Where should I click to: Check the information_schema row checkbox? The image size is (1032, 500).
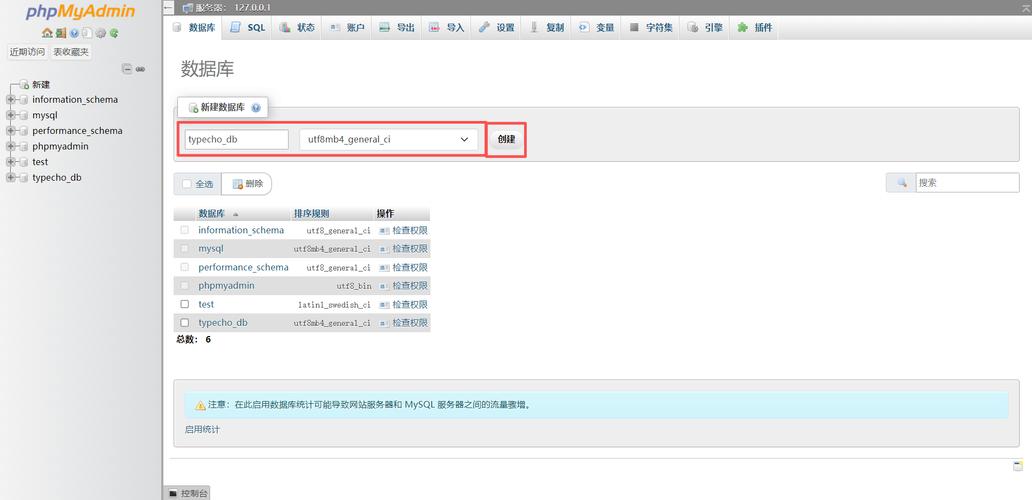coord(185,230)
